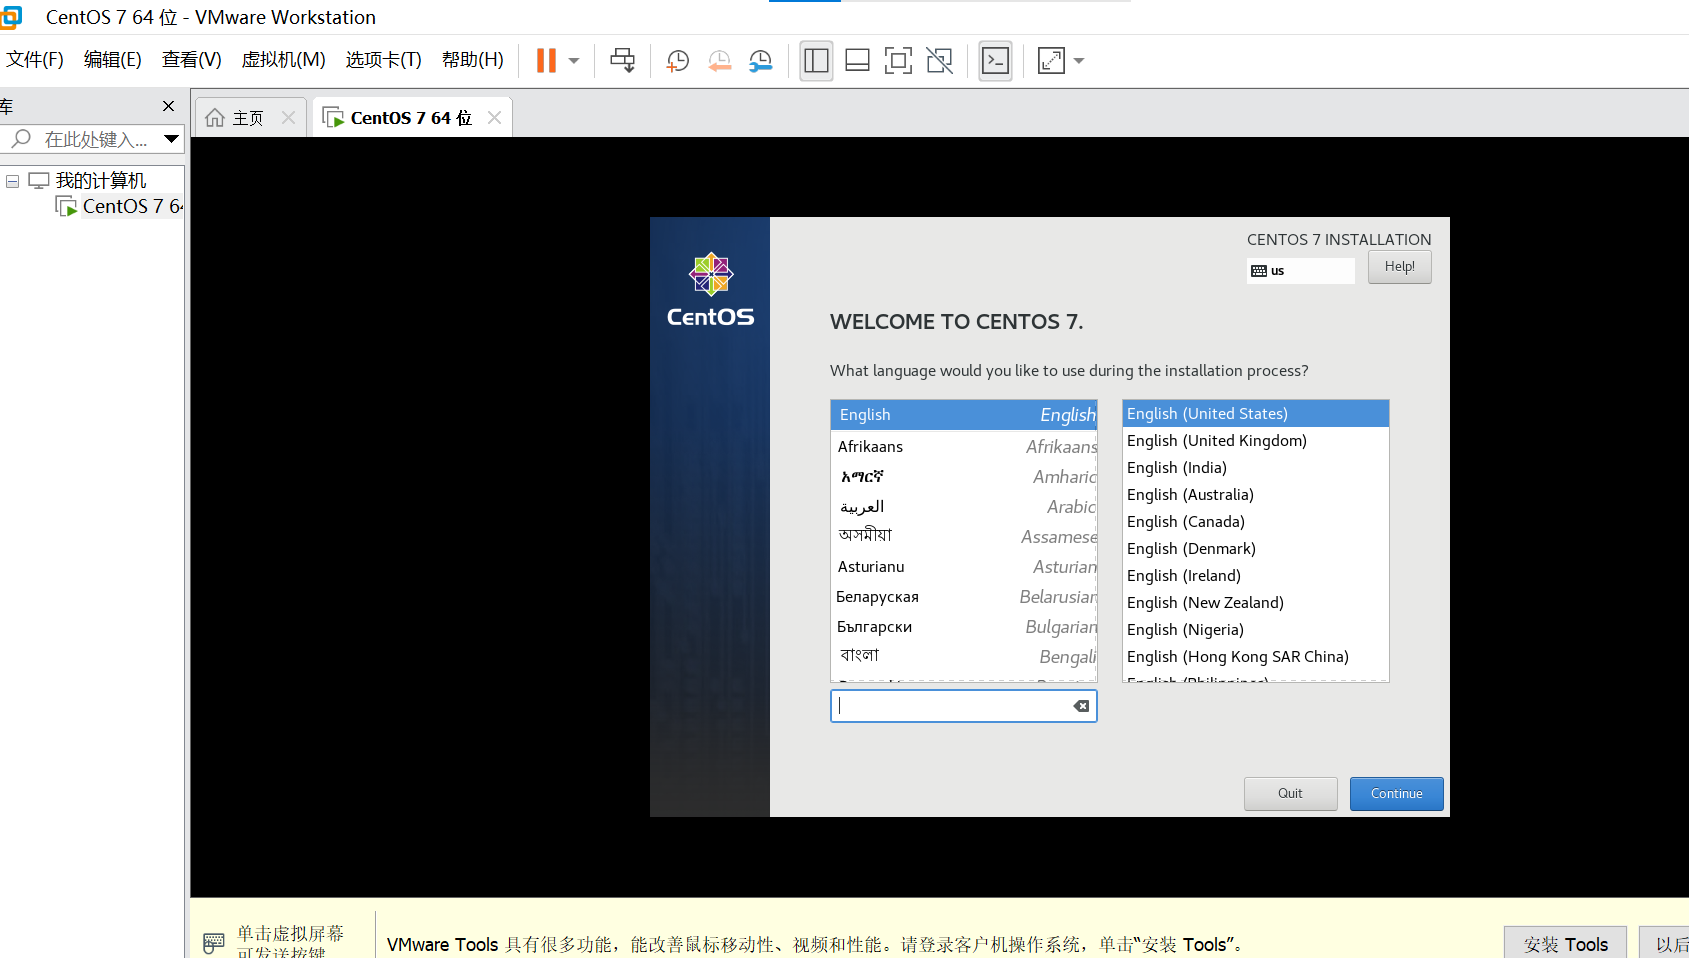Open the 文件(F) menu
This screenshot has width=1689, height=958.
[35, 60]
